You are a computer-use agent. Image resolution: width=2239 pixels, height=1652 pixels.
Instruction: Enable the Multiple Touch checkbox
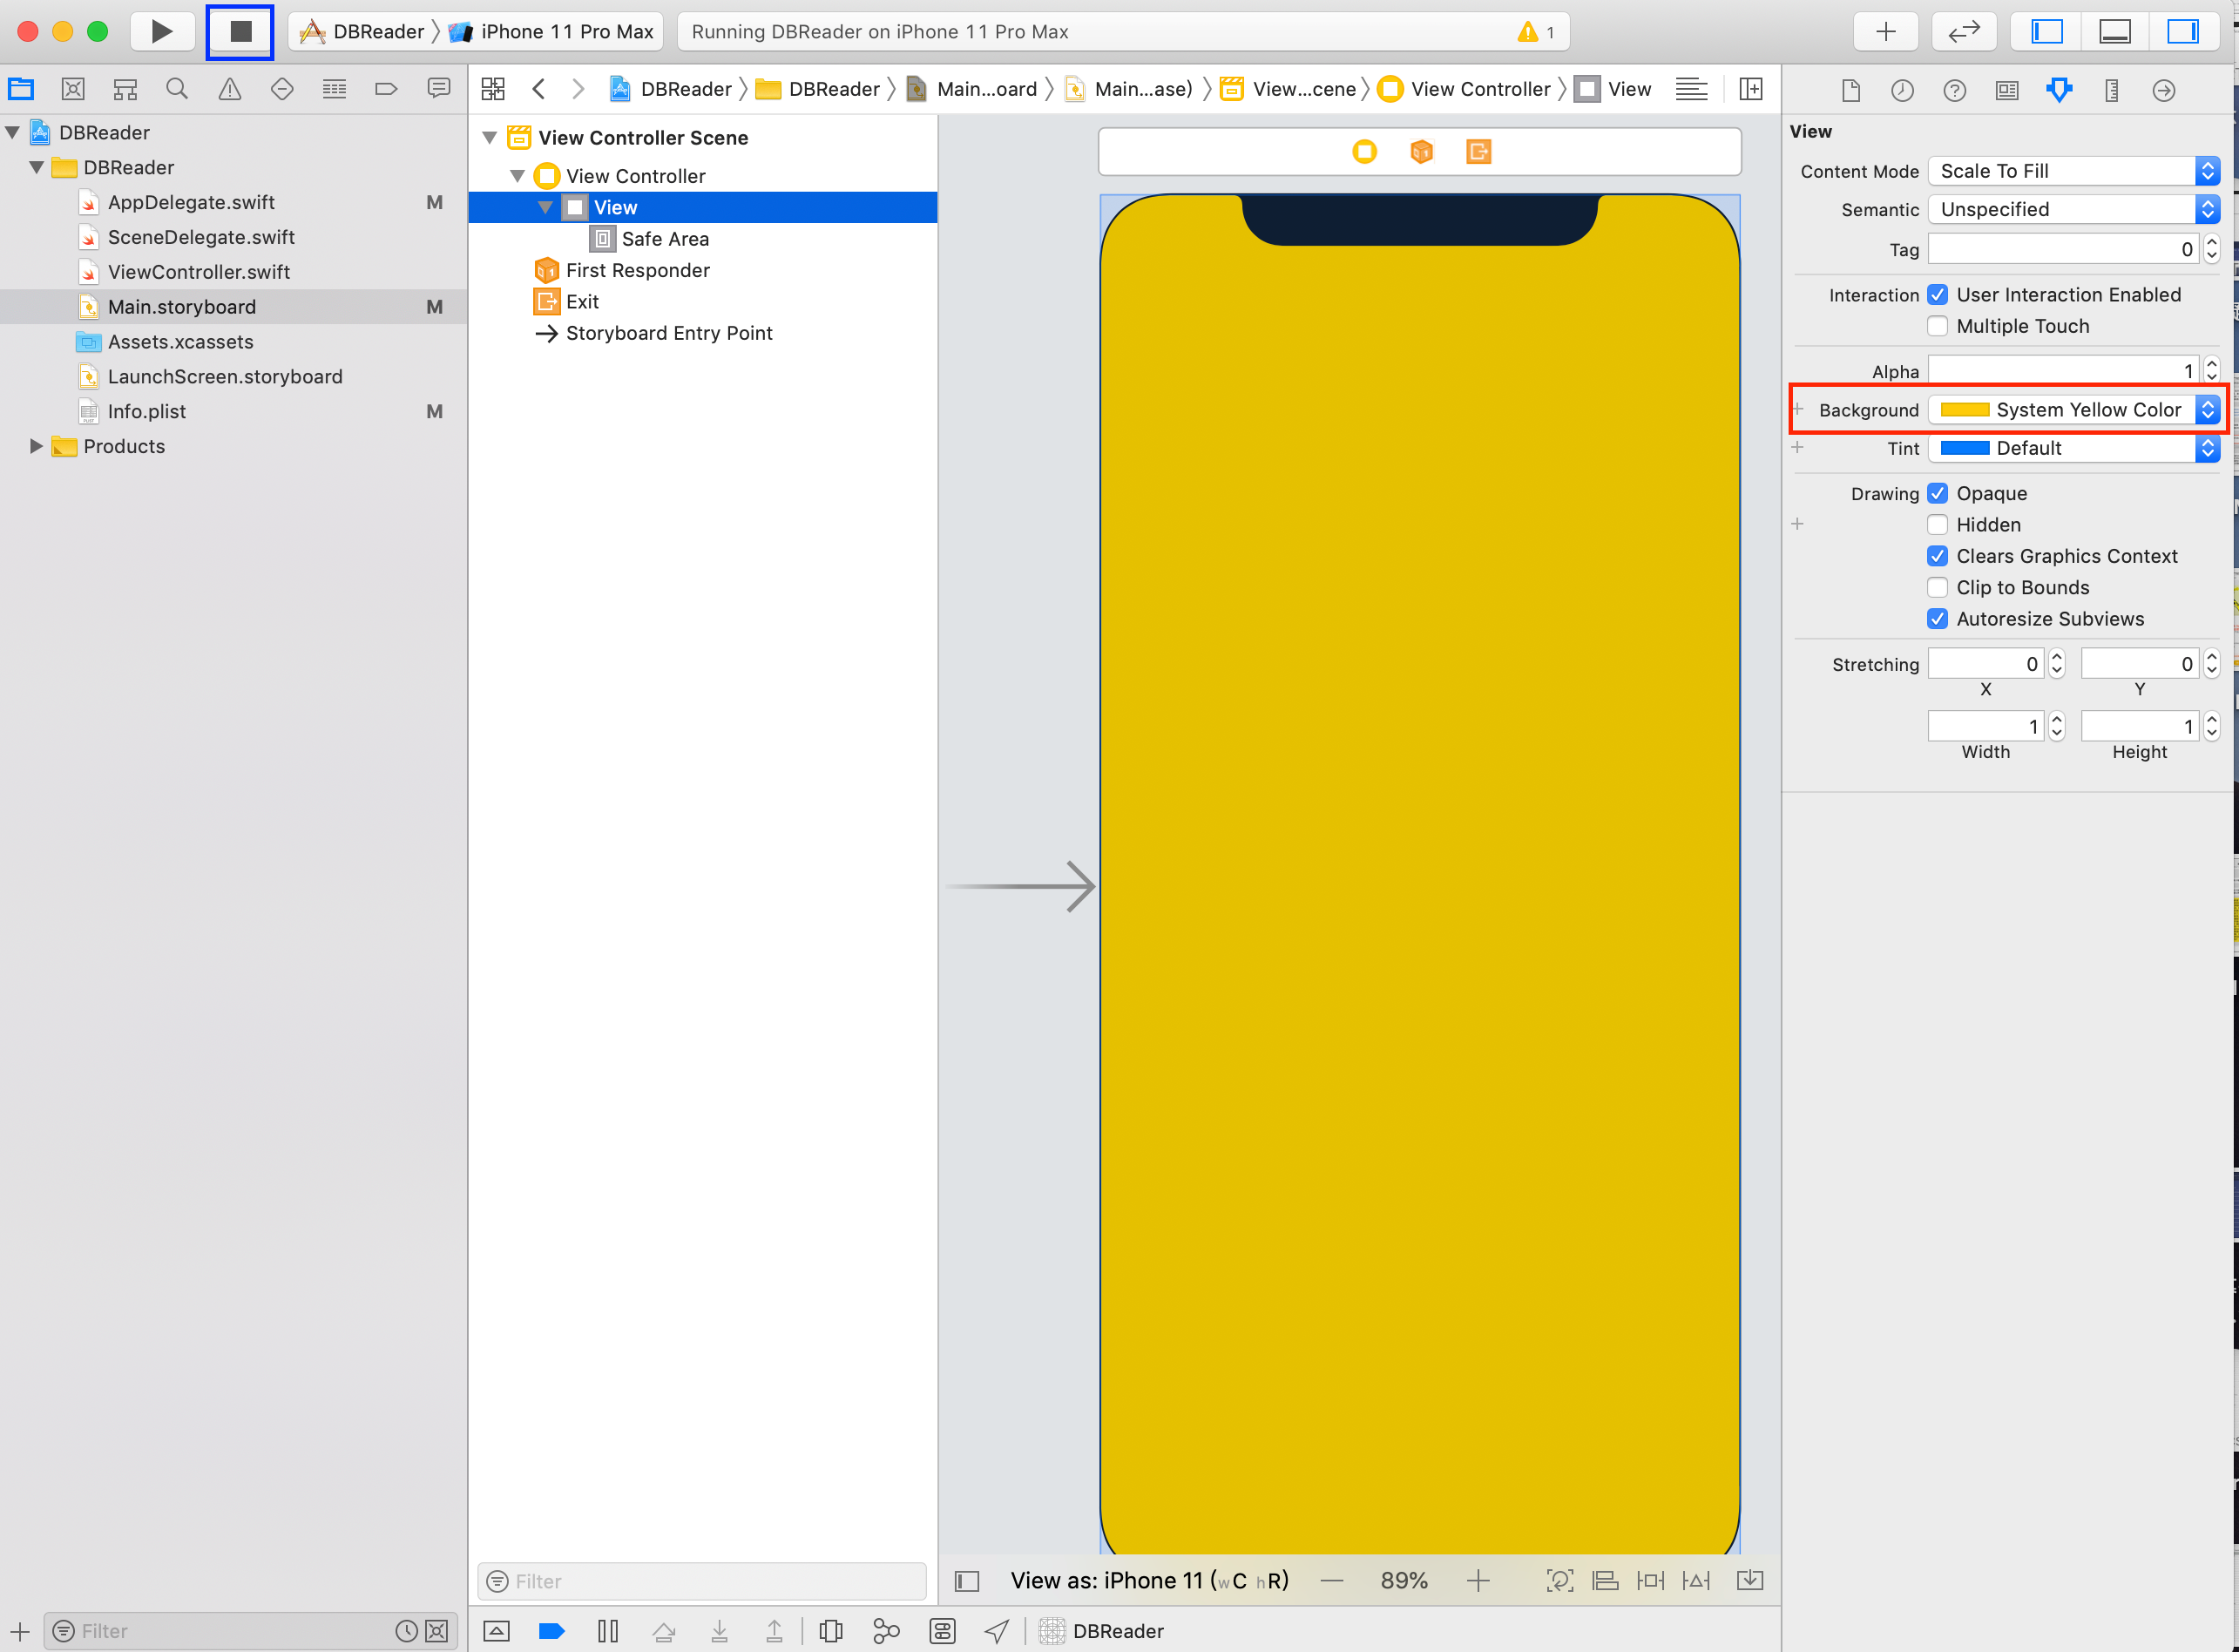tap(1937, 326)
